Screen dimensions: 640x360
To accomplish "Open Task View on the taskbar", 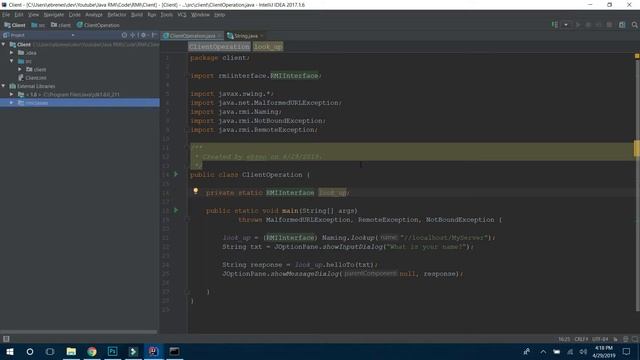I will click(x=50, y=351).
